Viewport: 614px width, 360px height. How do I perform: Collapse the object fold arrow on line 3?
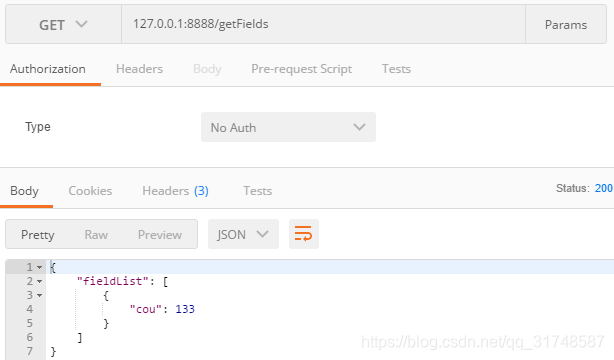(x=39, y=295)
